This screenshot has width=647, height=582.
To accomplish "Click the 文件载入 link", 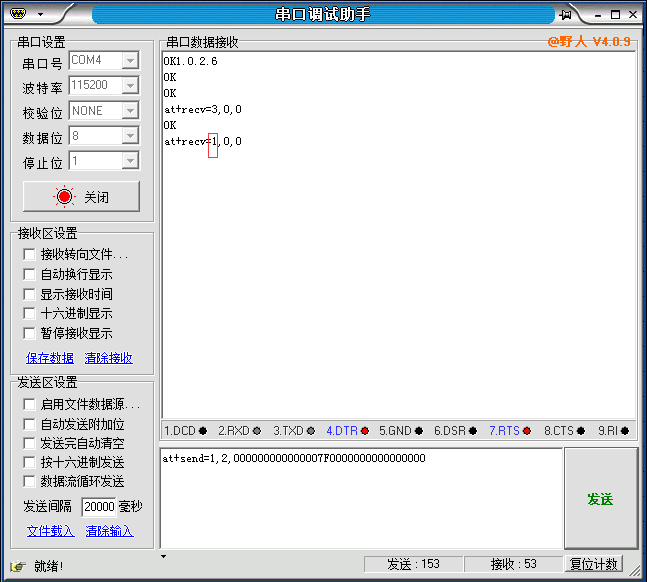I will coord(51,531).
